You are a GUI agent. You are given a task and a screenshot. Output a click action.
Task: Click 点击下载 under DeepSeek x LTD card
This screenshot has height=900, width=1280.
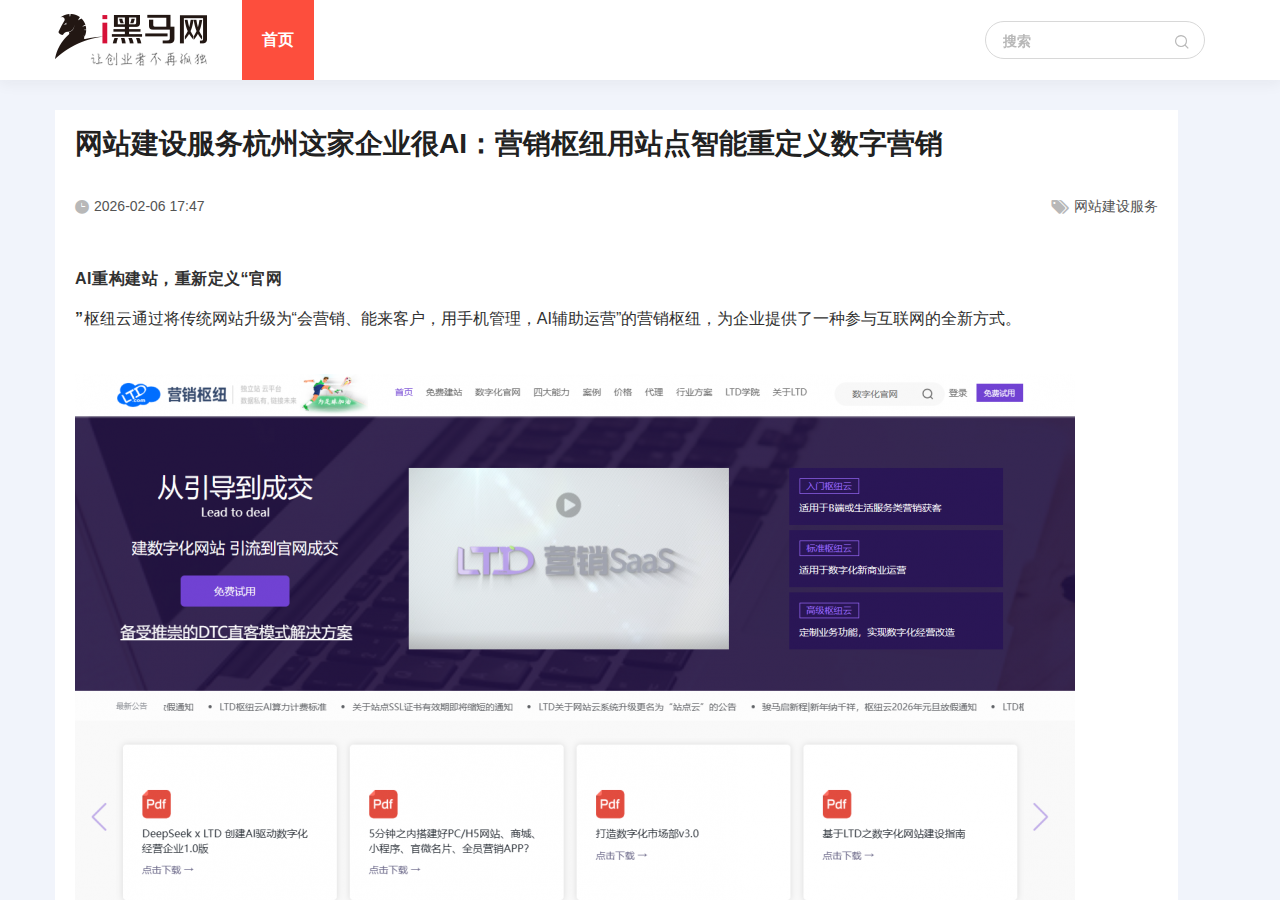coord(168,870)
